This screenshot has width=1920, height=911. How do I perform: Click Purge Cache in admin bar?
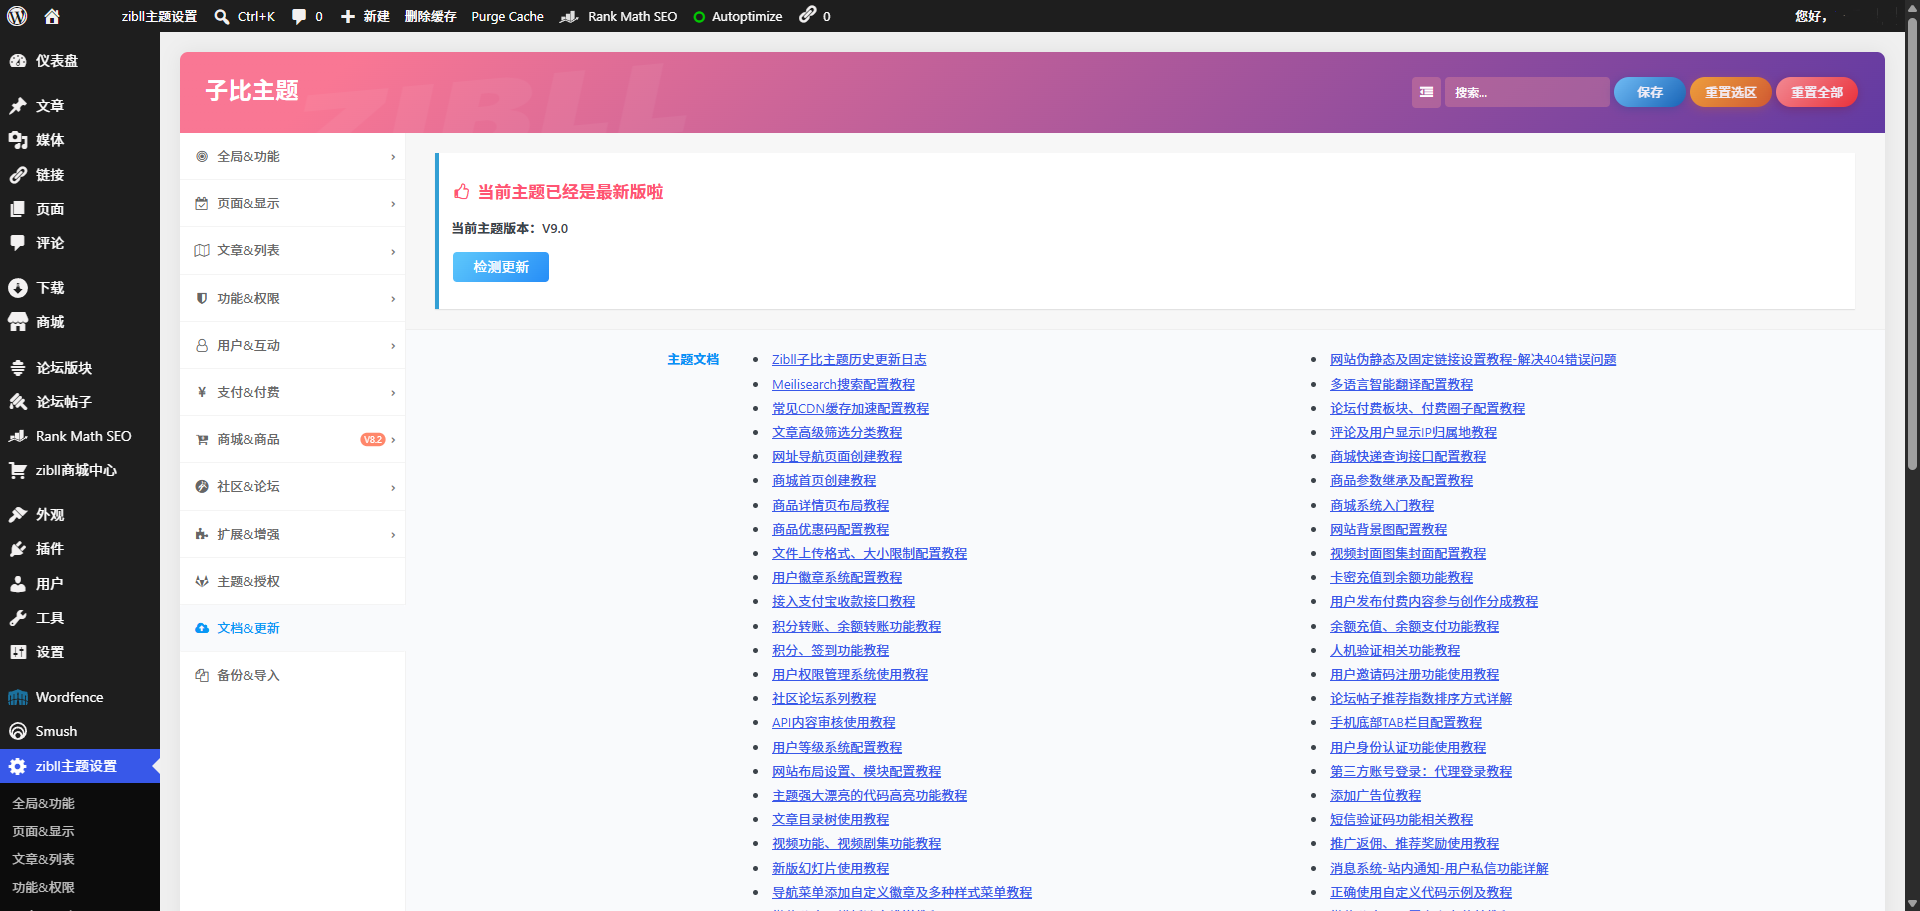pyautogui.click(x=507, y=16)
